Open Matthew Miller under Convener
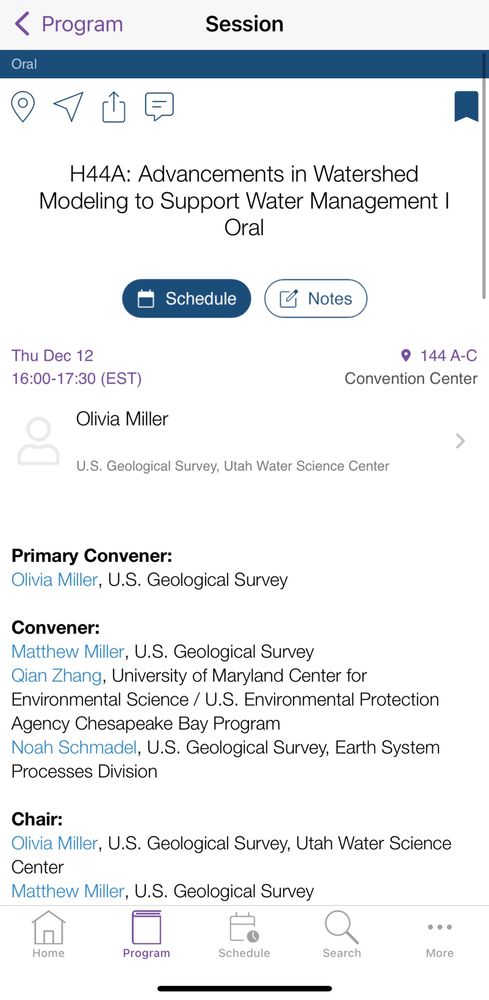The image size is (489, 1000). click(68, 652)
